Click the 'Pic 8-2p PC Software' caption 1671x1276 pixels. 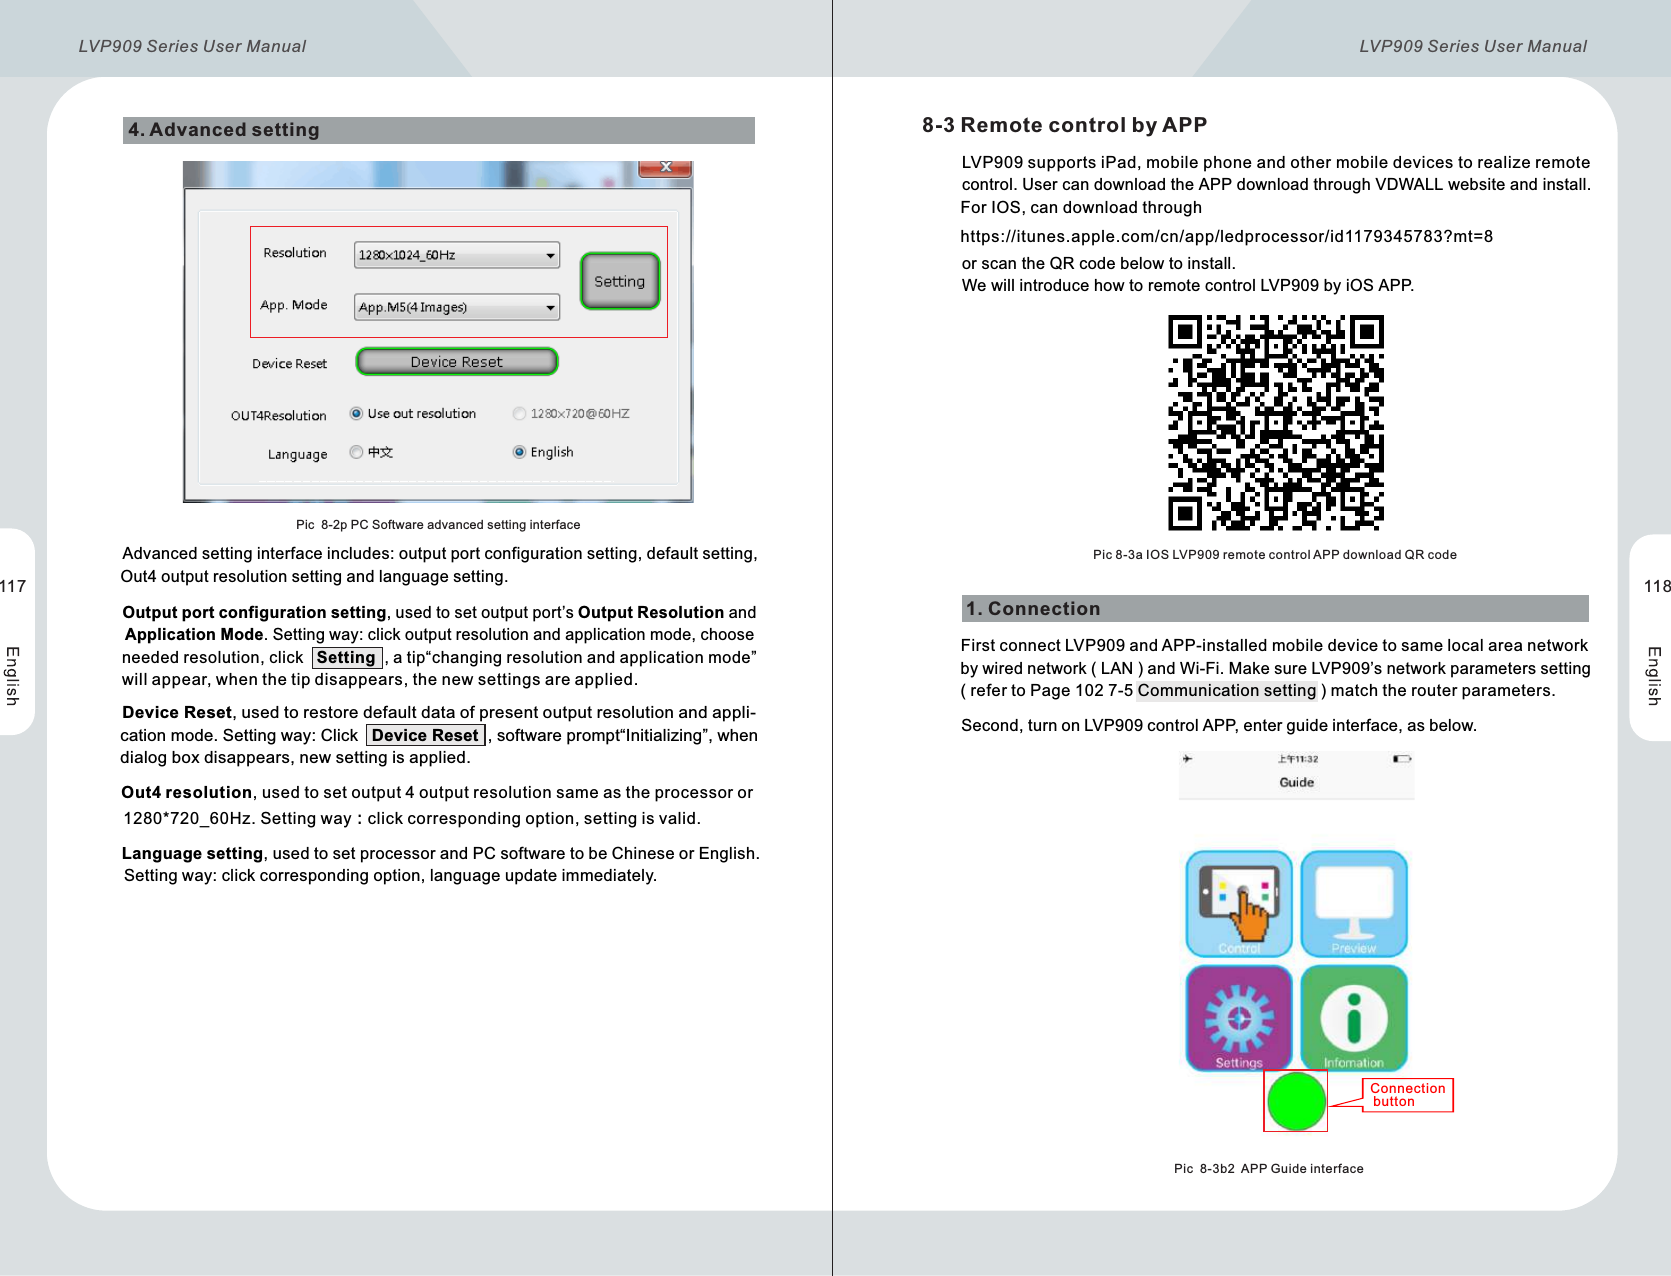pyautogui.click(x=438, y=525)
